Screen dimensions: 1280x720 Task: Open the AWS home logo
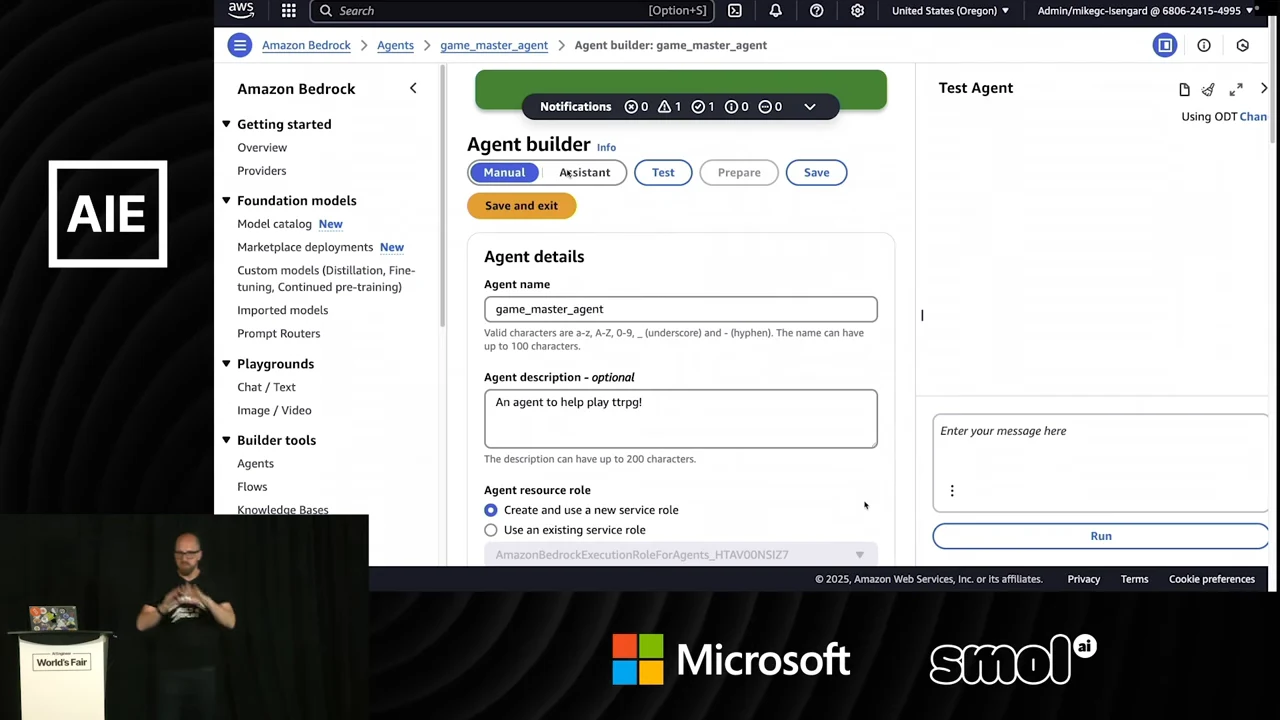pos(241,10)
